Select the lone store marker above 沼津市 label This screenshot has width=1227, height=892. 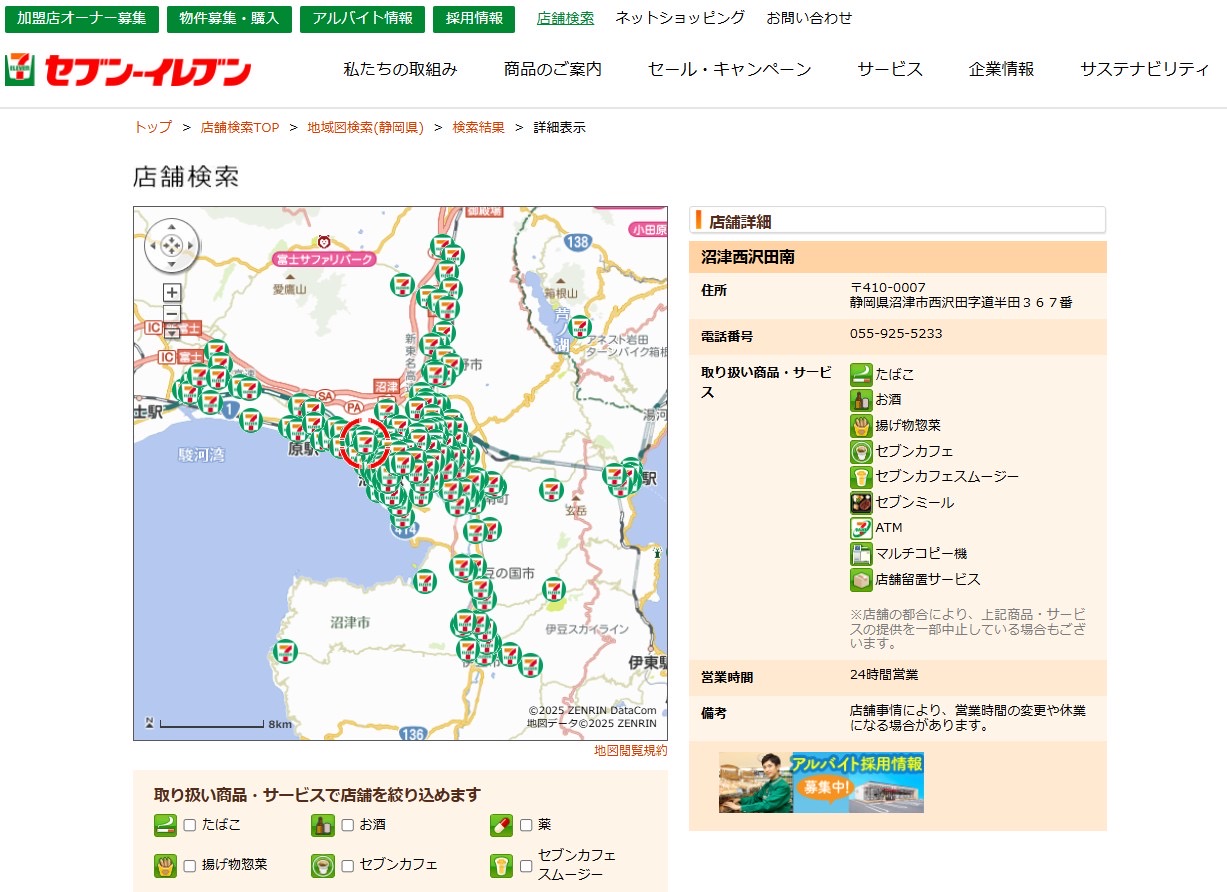coord(425,580)
